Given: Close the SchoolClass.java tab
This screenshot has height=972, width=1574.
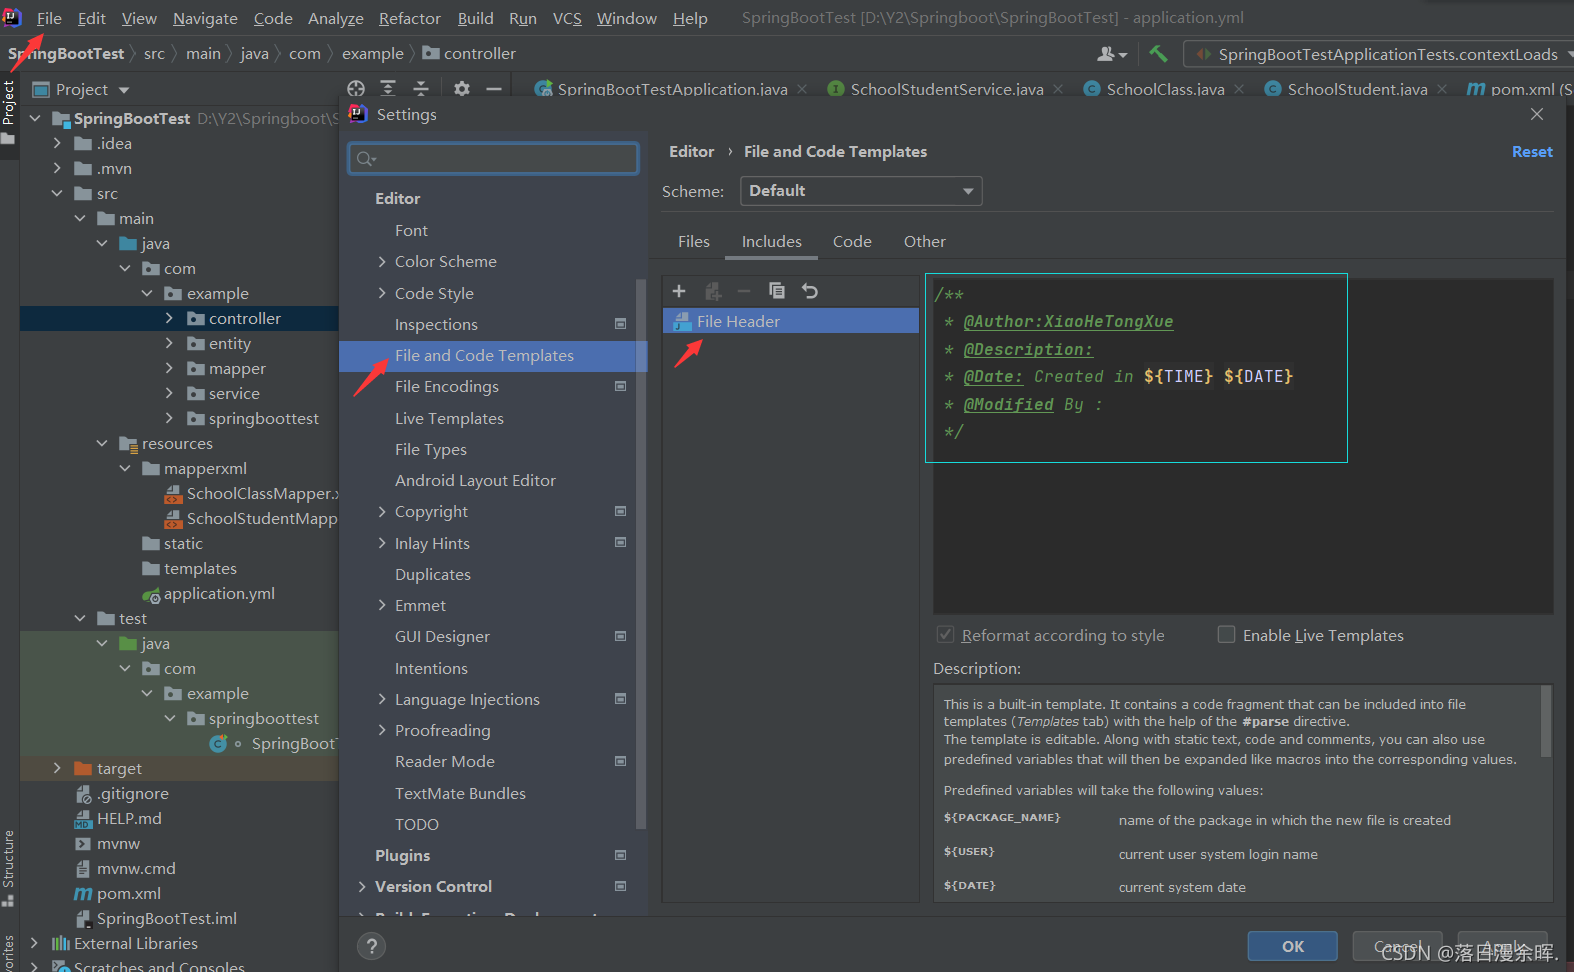Looking at the screenshot, I should point(1239,89).
